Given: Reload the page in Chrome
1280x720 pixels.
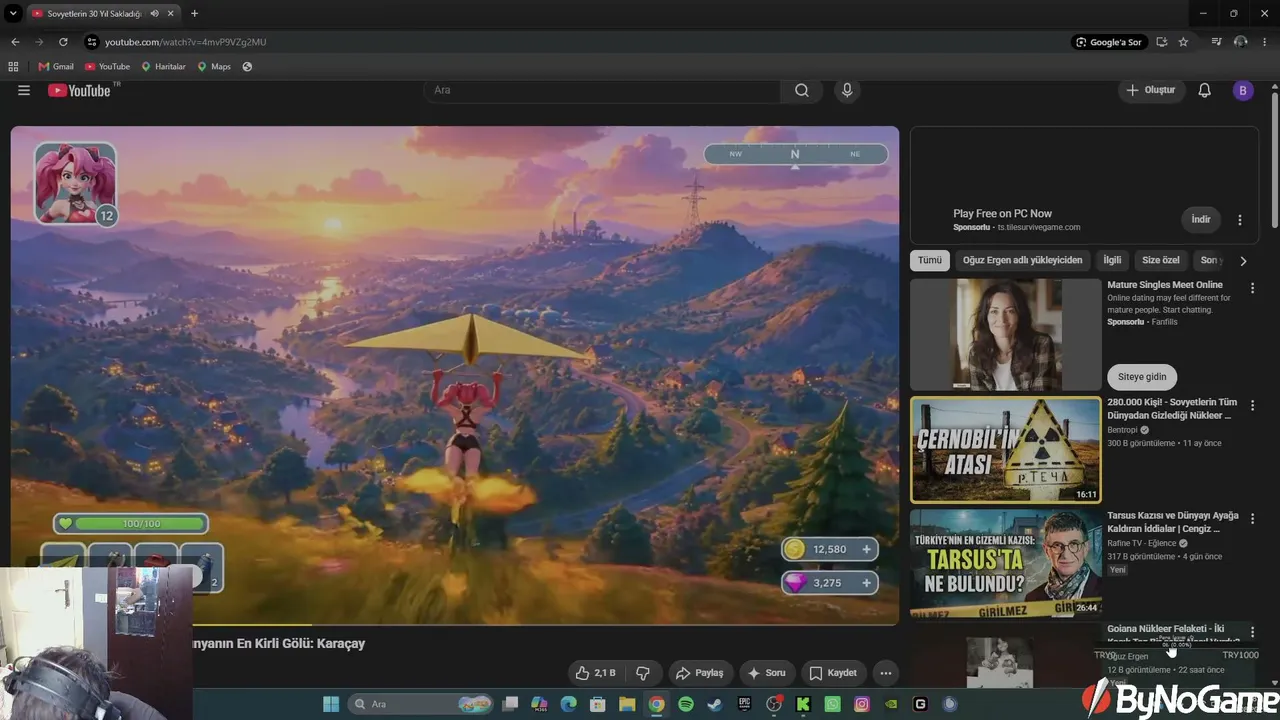Looking at the screenshot, I should point(63,42).
